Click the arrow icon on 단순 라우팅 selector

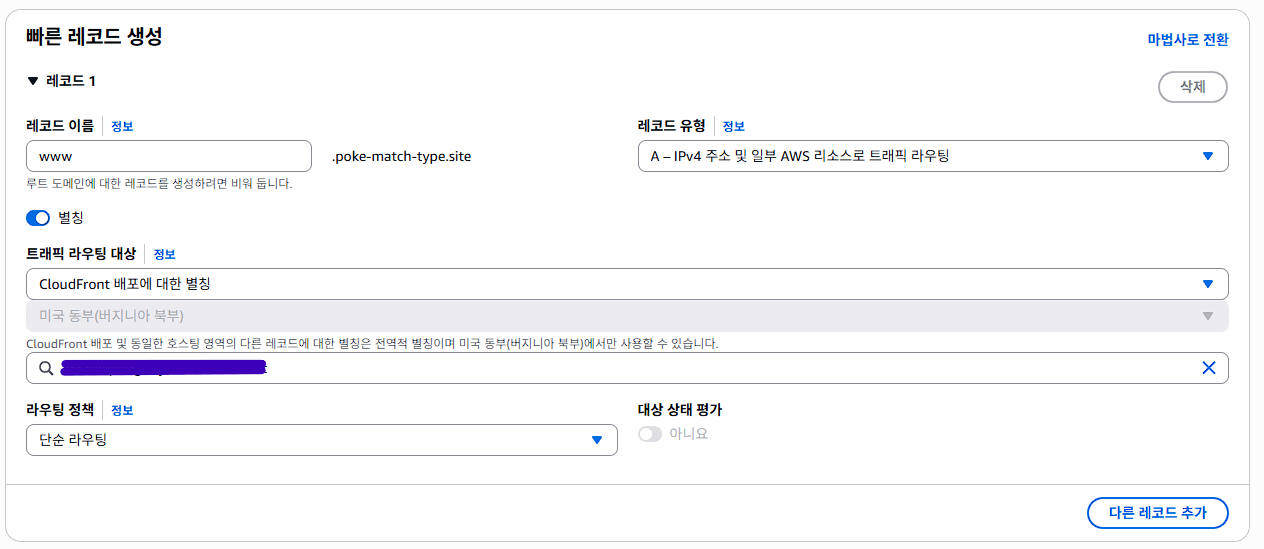point(597,440)
